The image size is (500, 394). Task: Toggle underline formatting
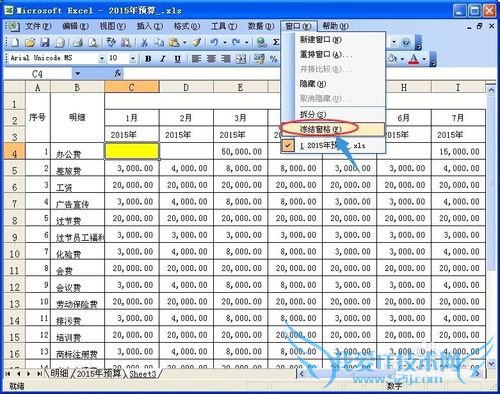click(x=177, y=59)
